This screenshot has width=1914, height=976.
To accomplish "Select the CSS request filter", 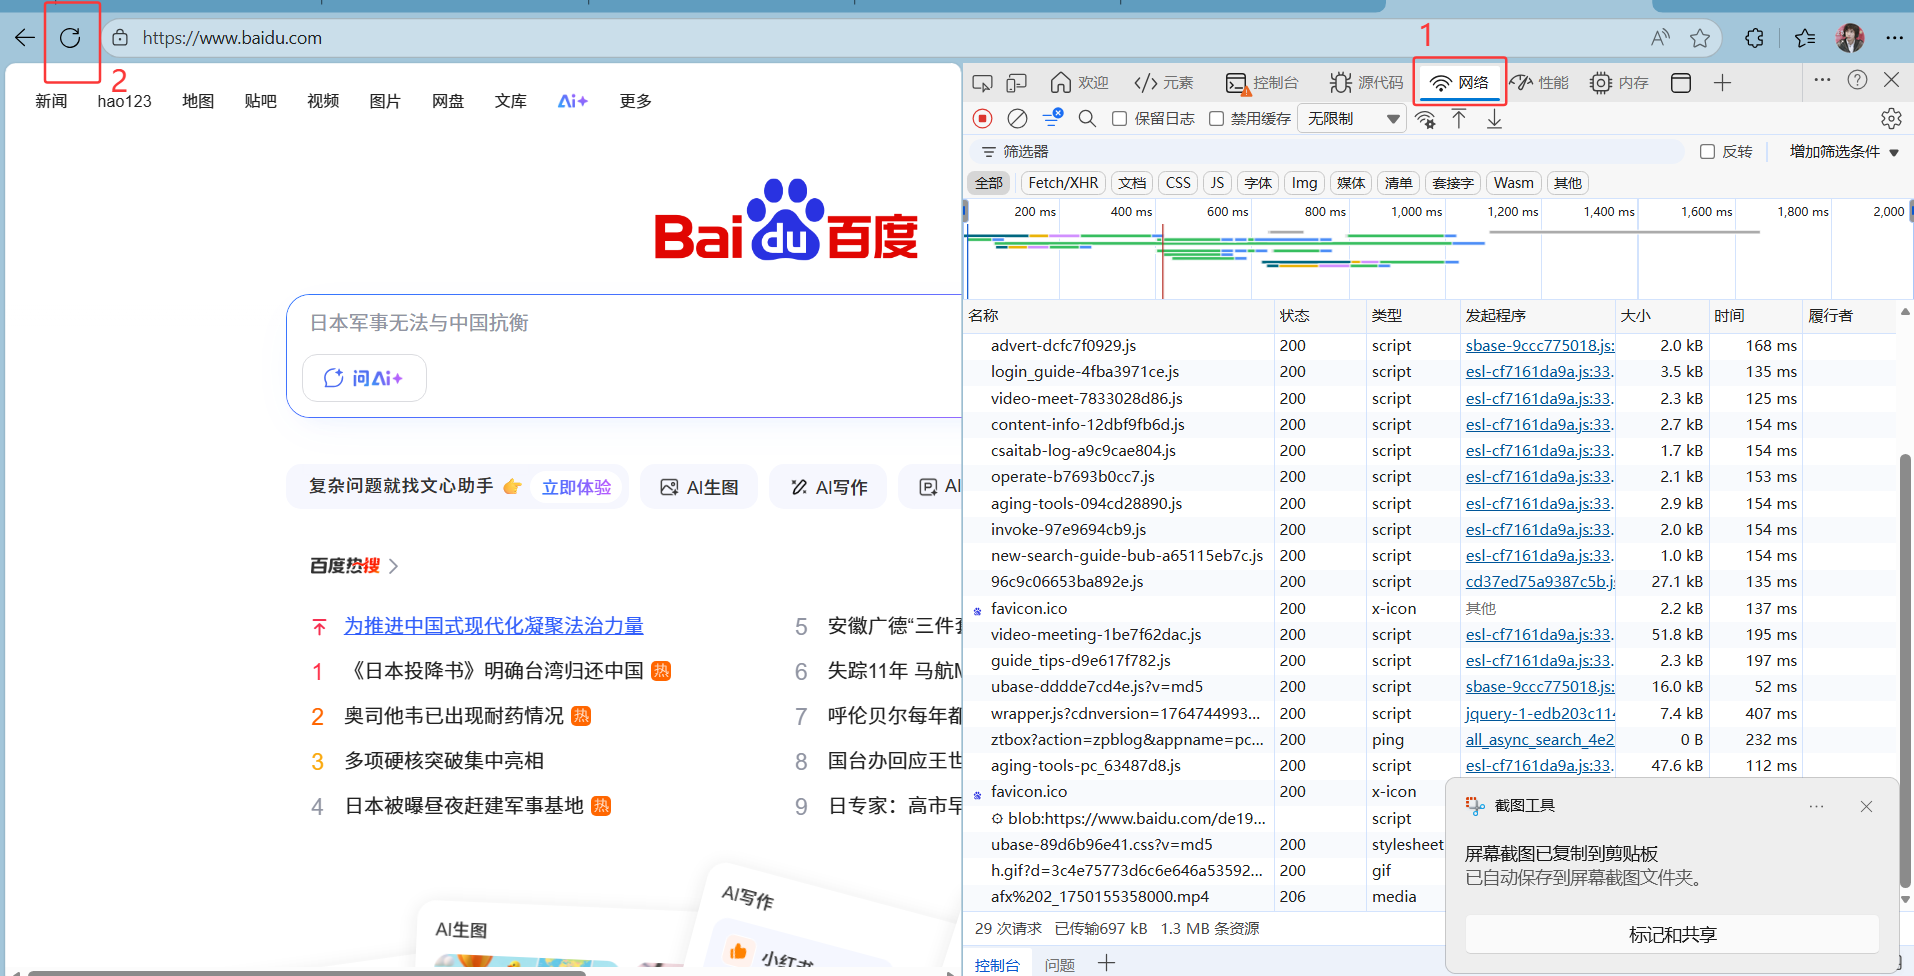I will pos(1178,183).
